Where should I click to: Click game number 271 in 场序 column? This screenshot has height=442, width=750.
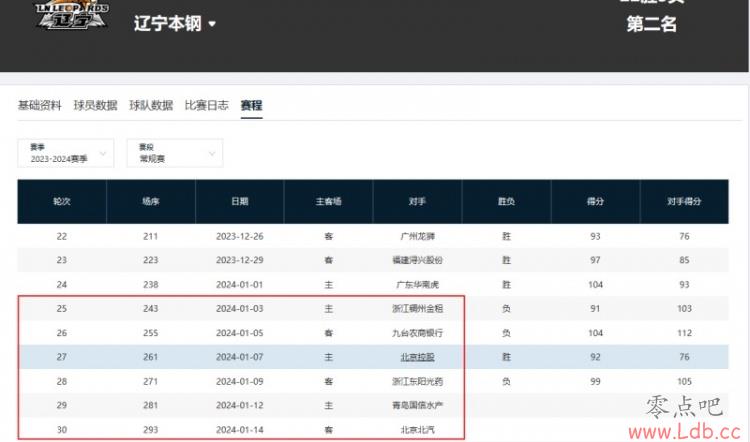151,381
